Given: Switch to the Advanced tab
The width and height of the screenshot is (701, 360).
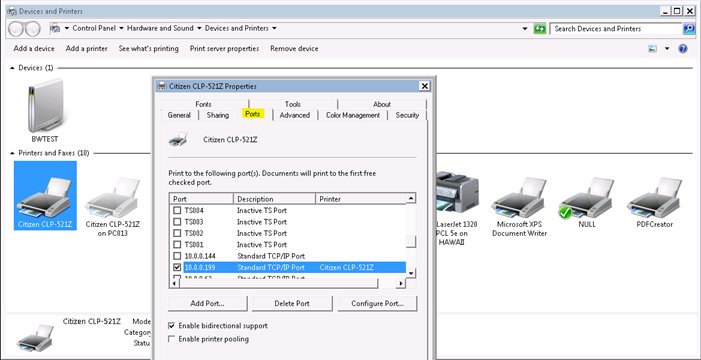Looking at the screenshot, I should [x=295, y=115].
